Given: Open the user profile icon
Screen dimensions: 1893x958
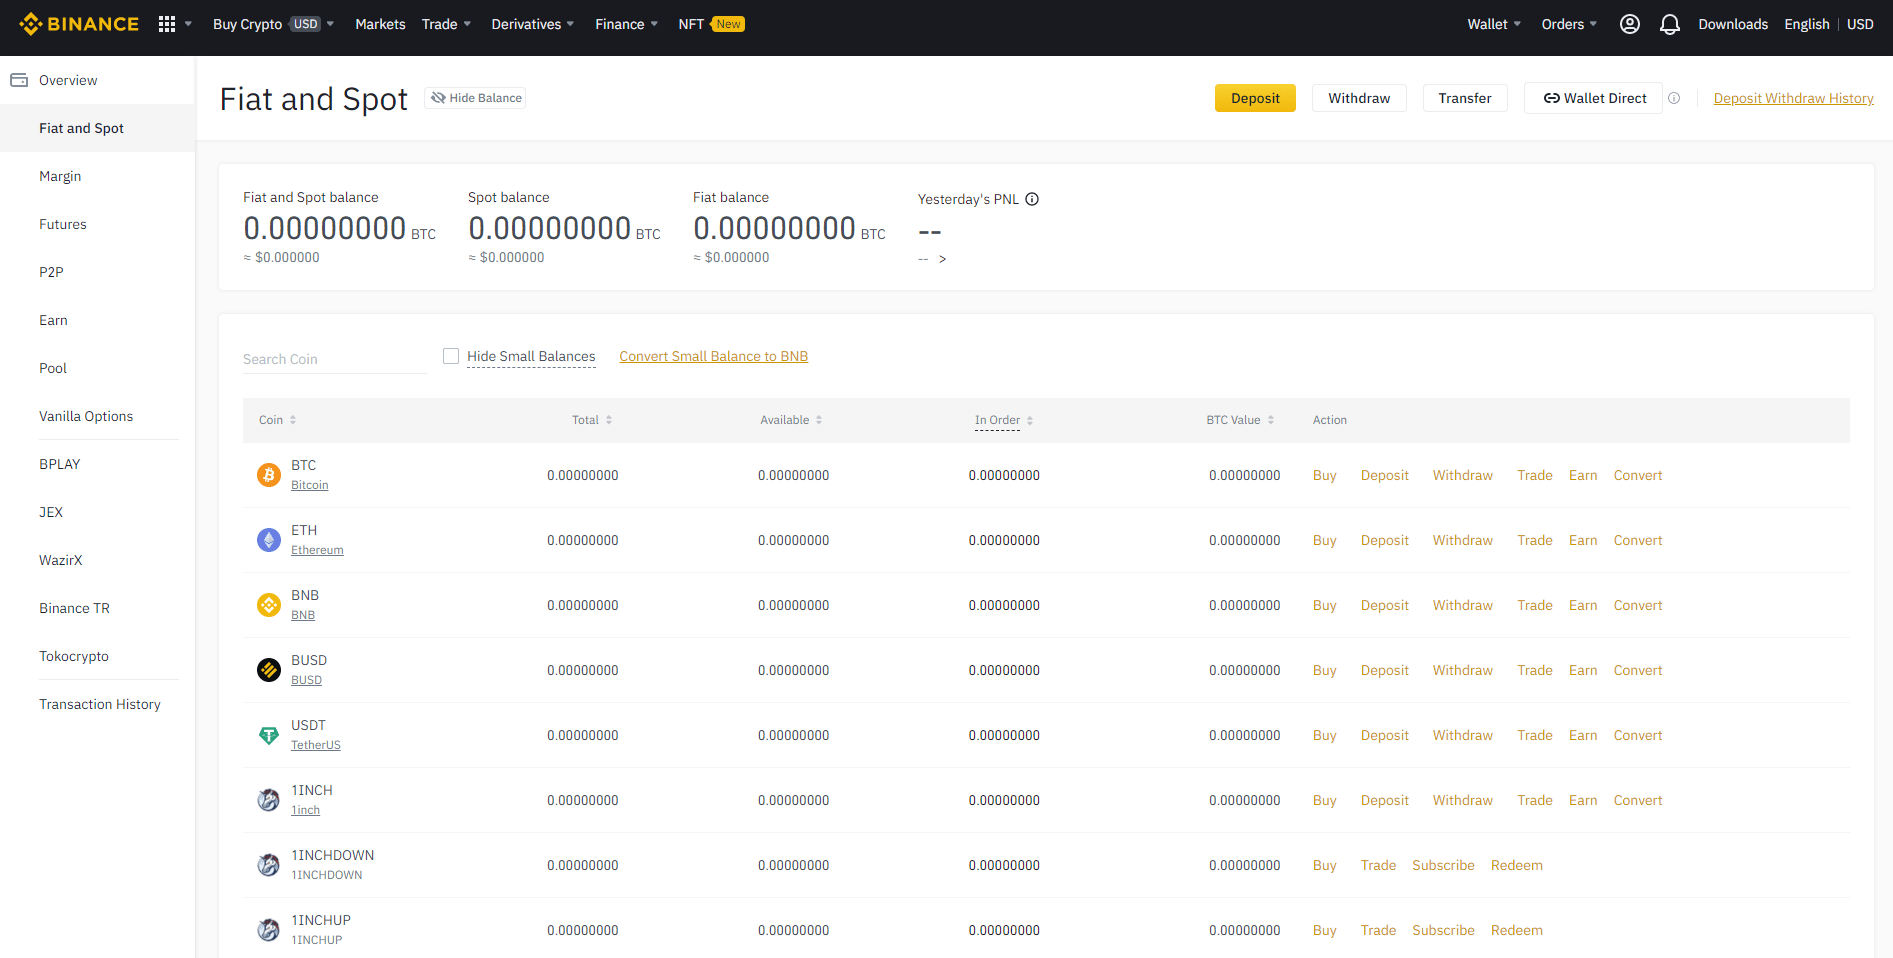Looking at the screenshot, I should [x=1630, y=24].
